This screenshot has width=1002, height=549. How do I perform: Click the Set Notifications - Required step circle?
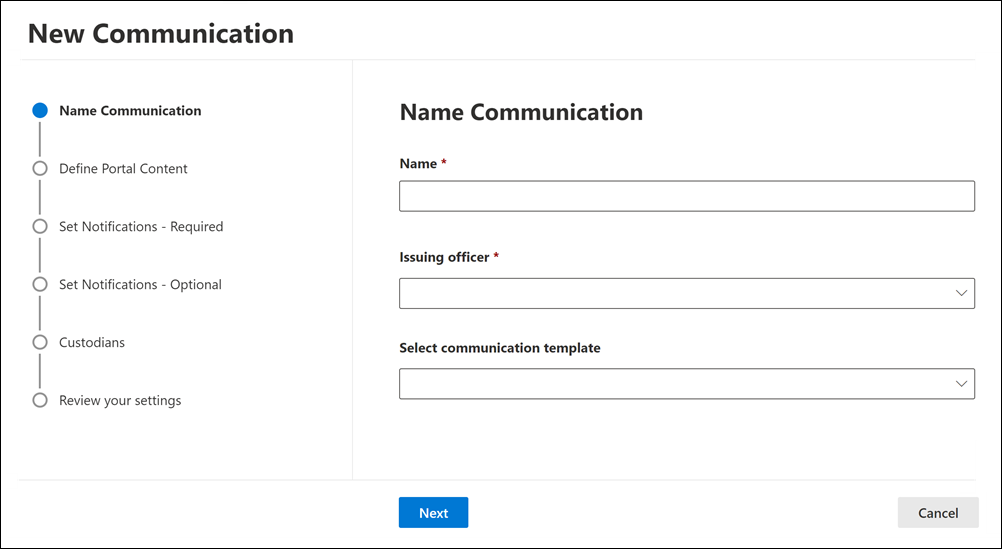(x=40, y=227)
